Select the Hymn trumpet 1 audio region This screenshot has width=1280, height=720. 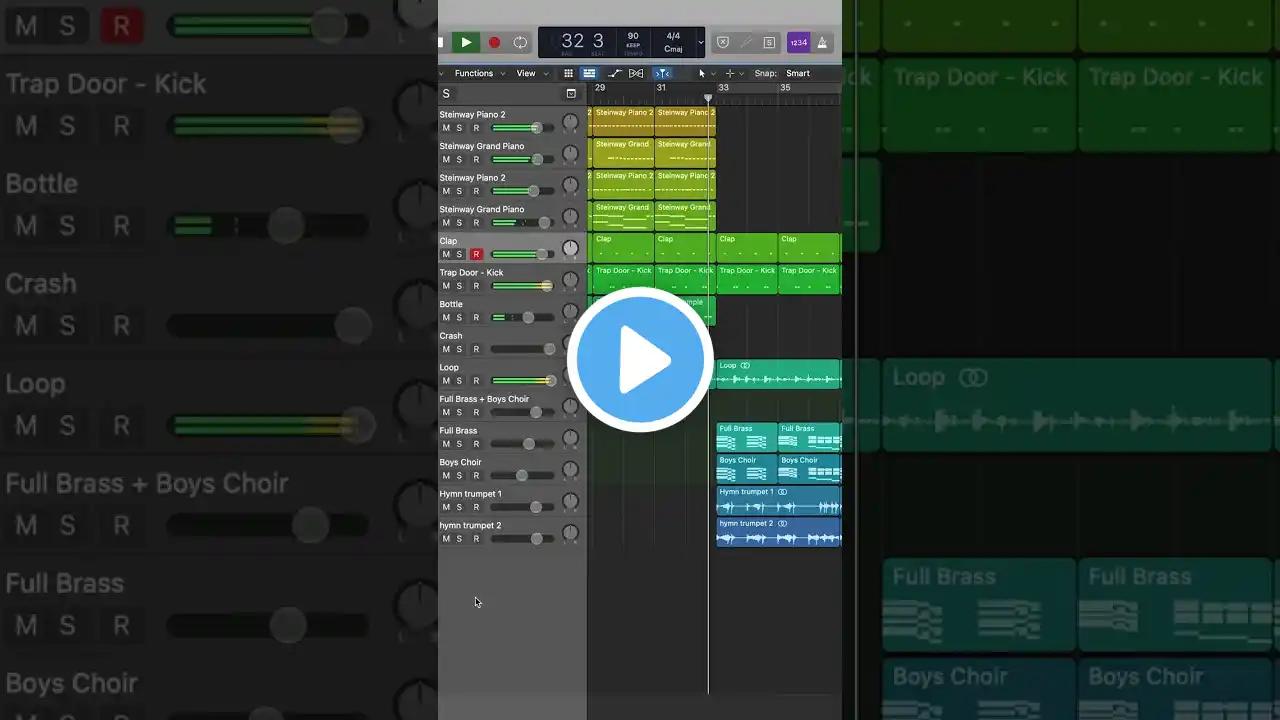point(779,501)
